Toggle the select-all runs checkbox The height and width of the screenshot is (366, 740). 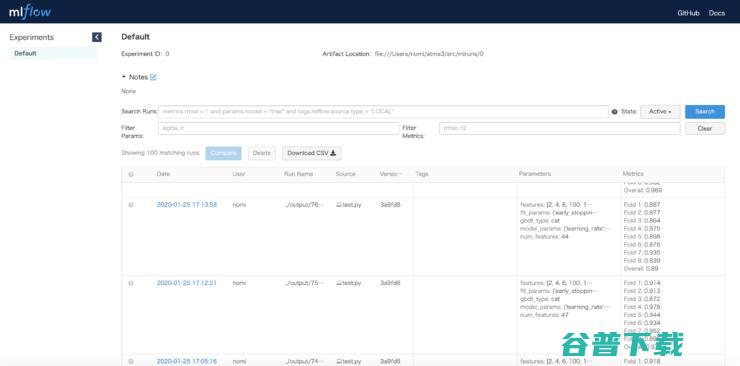pyautogui.click(x=131, y=174)
